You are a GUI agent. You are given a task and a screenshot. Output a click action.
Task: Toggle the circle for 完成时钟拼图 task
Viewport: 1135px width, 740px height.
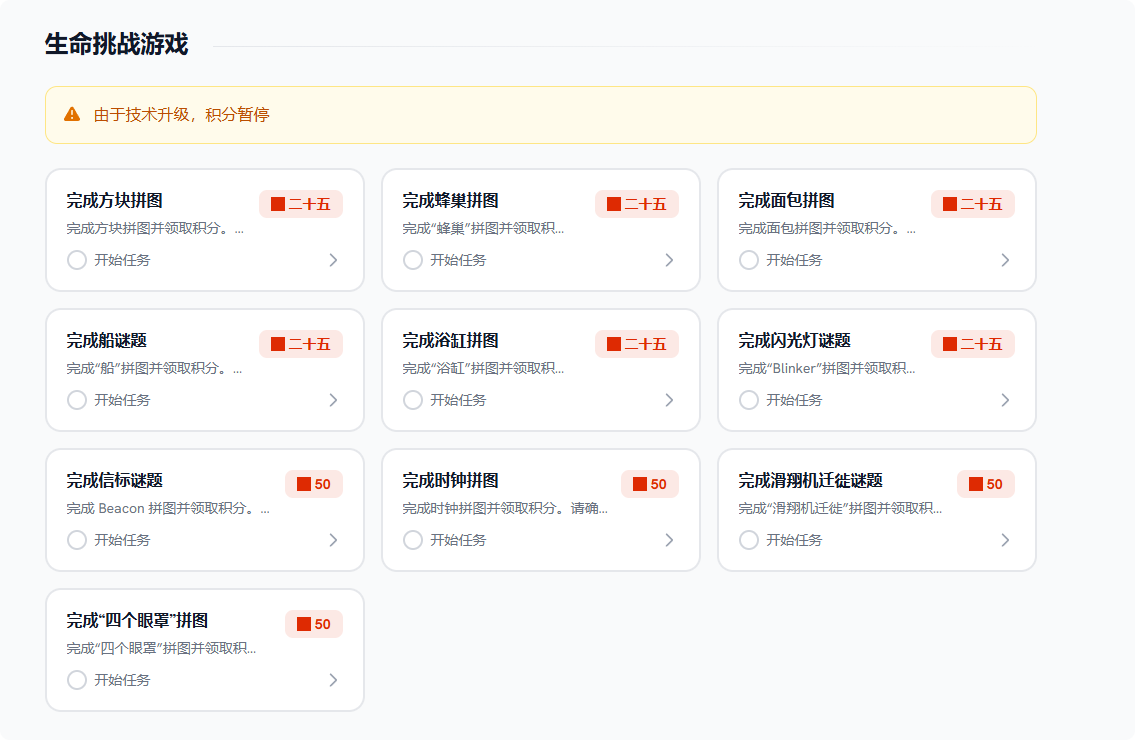(x=413, y=540)
